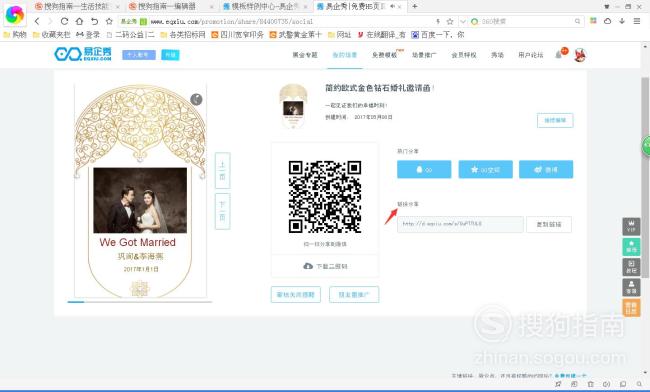Click the status bar sound icon
The width and height of the screenshot is (650, 392).
(x=606, y=385)
